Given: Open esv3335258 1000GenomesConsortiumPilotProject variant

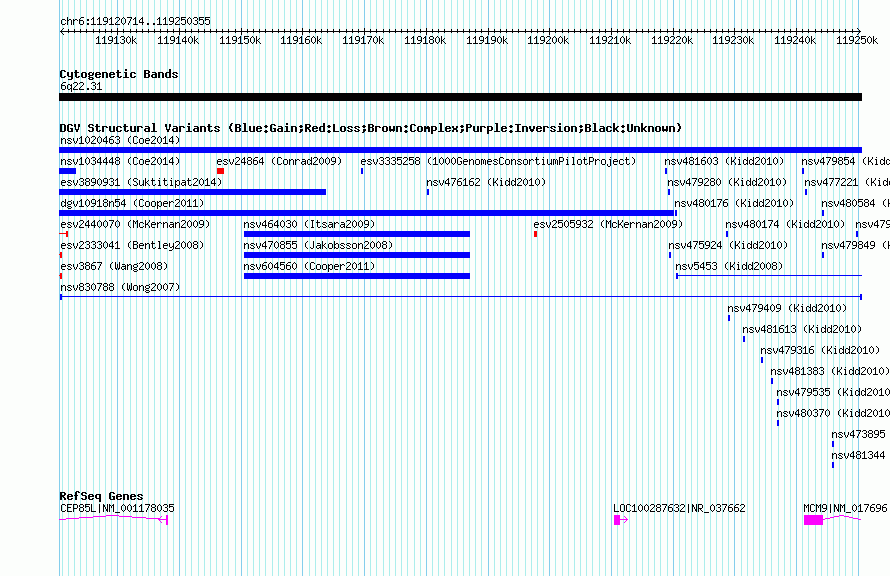Looking at the screenshot, I should 498,161.
